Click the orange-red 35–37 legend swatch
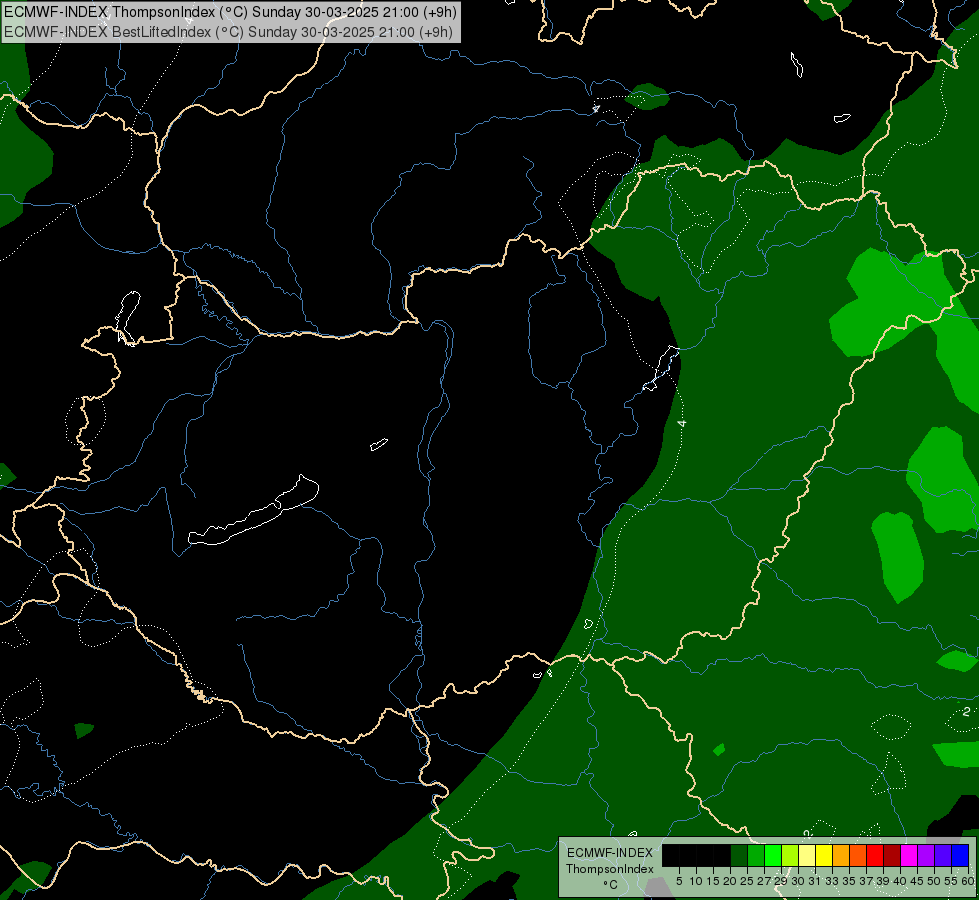This screenshot has width=979, height=900. tap(858, 855)
